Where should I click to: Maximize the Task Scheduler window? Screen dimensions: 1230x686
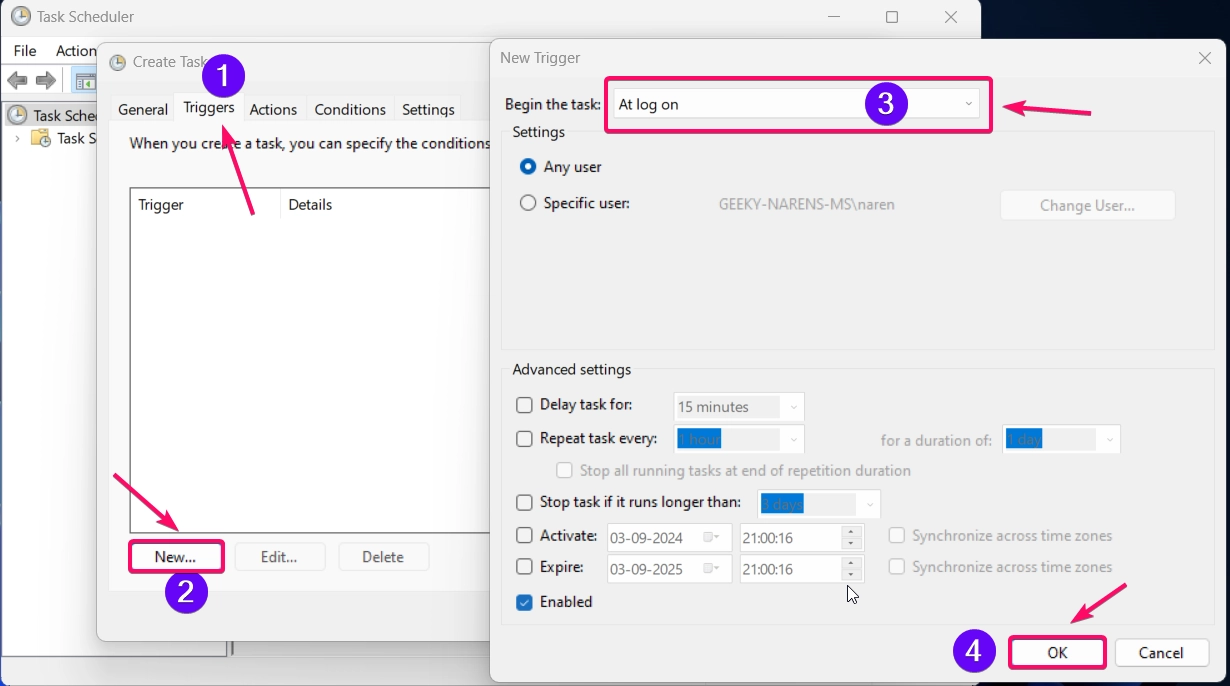point(892,17)
